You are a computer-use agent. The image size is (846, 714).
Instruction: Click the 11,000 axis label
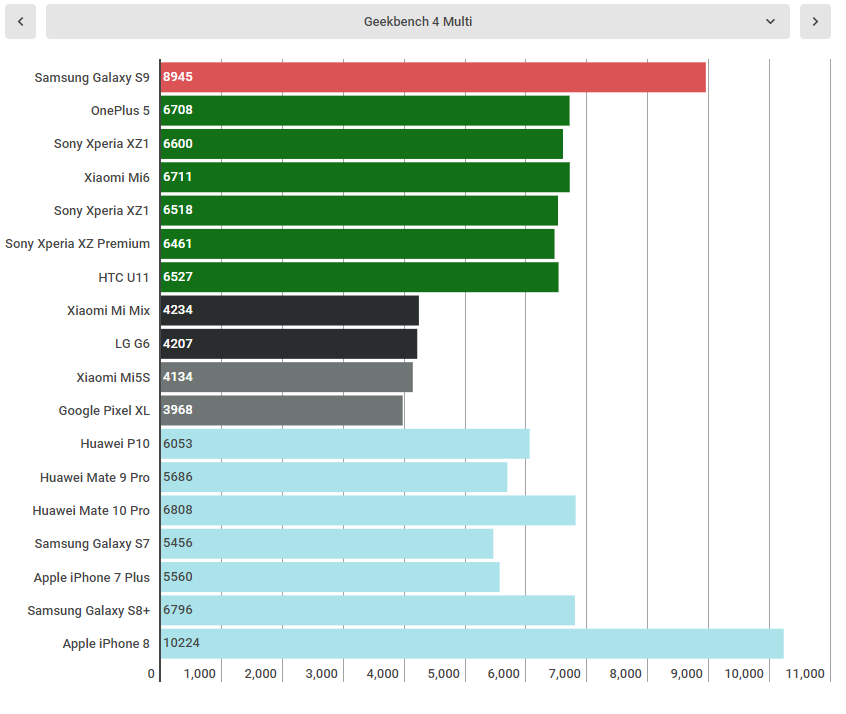[x=805, y=674]
